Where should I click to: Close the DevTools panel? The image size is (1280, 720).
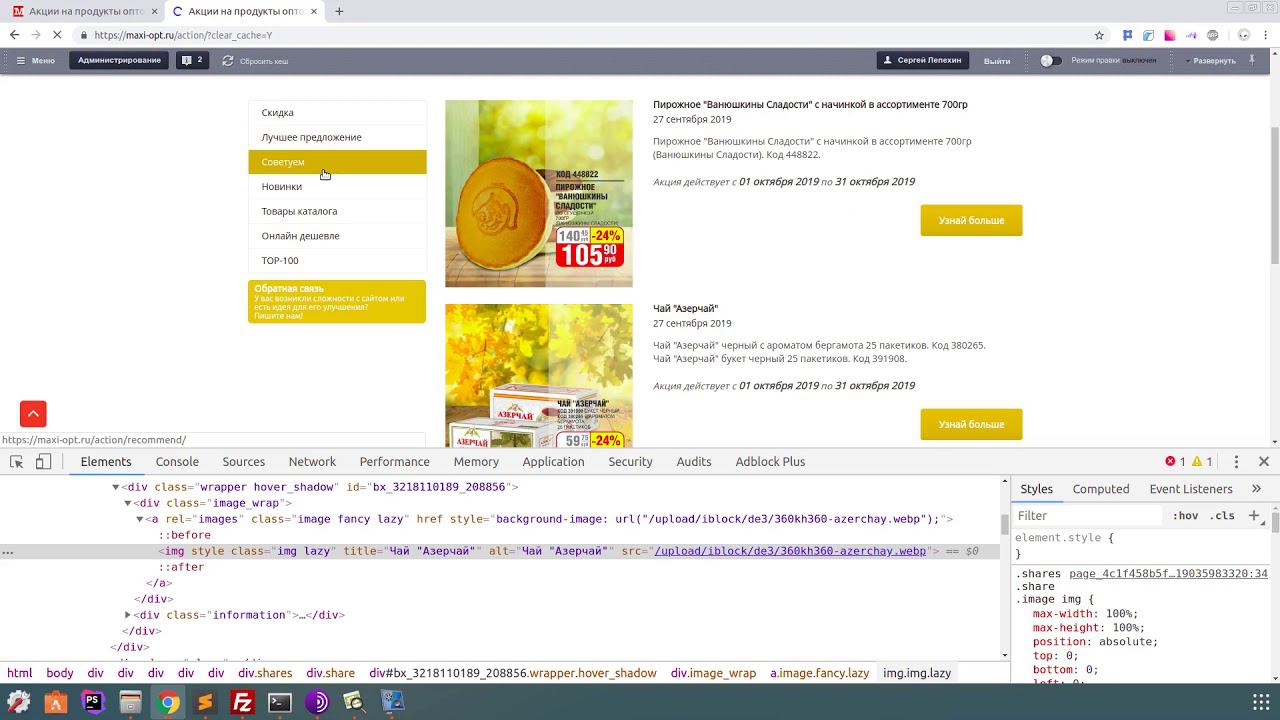1264,461
